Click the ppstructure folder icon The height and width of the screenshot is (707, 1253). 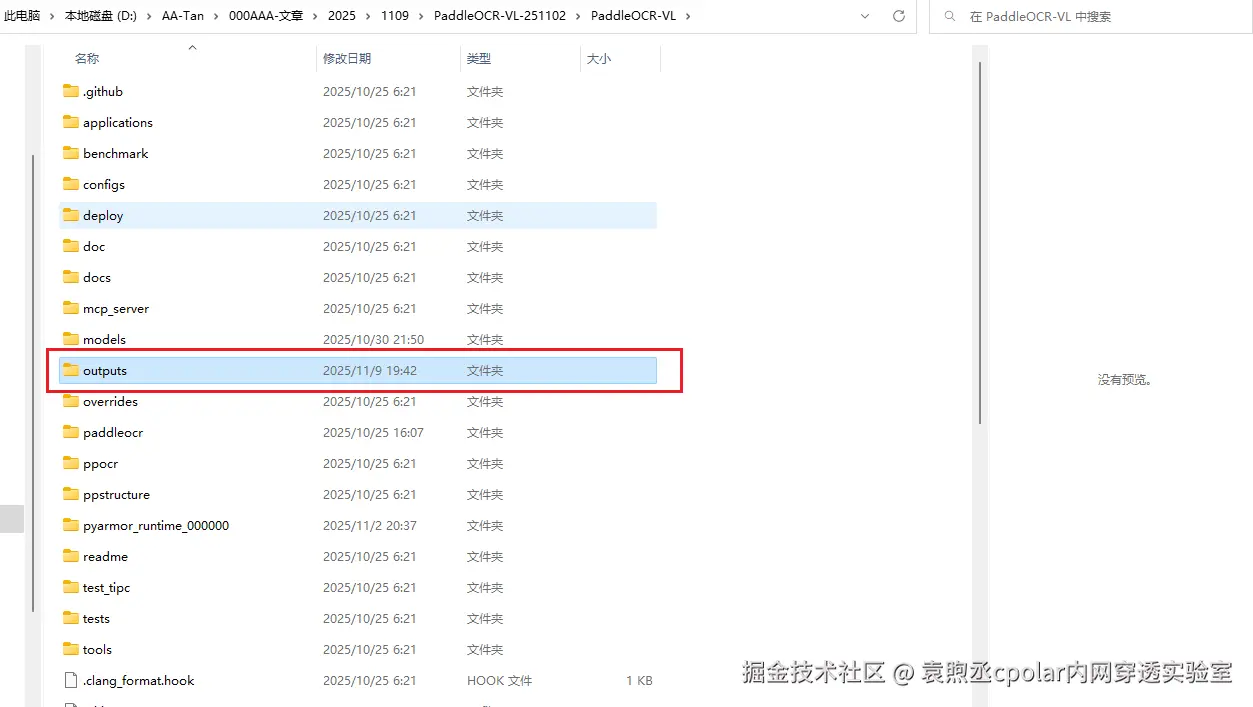(70, 494)
